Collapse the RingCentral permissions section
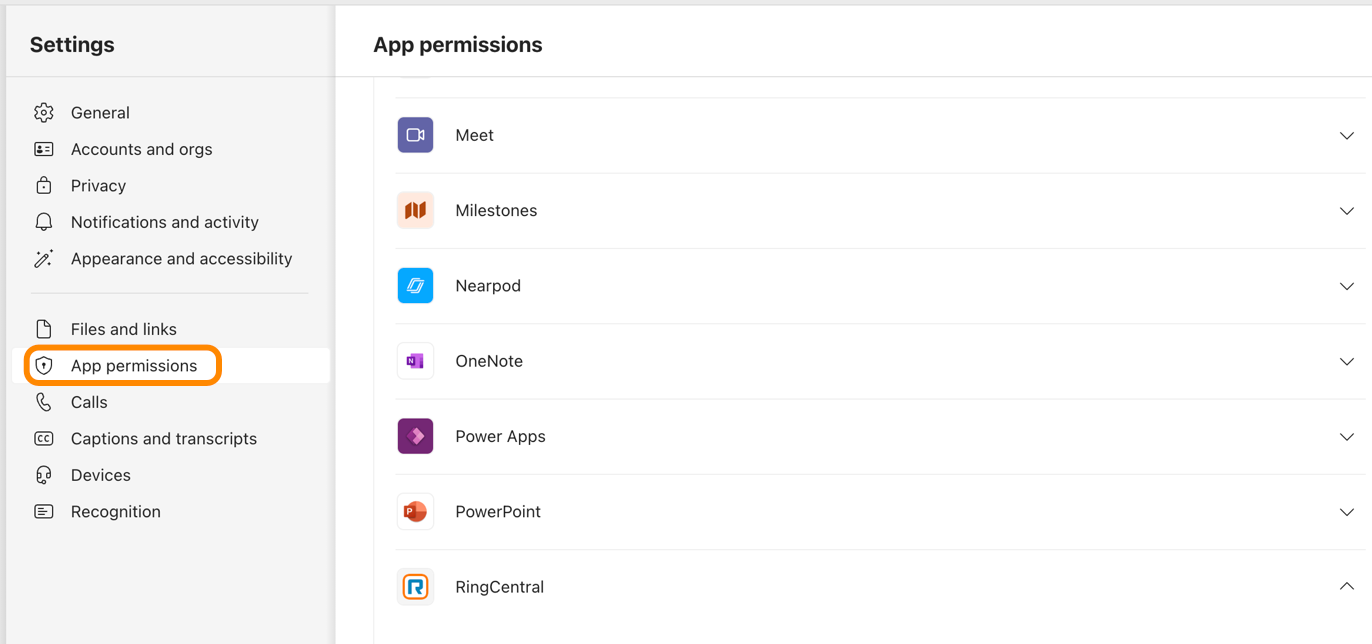1372x644 pixels. click(1347, 587)
